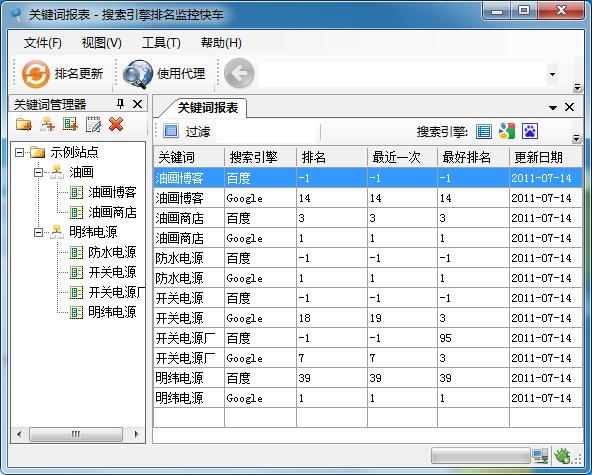The height and width of the screenshot is (475, 592).
Task: Toggle the all search engines list filter
Action: [484, 131]
